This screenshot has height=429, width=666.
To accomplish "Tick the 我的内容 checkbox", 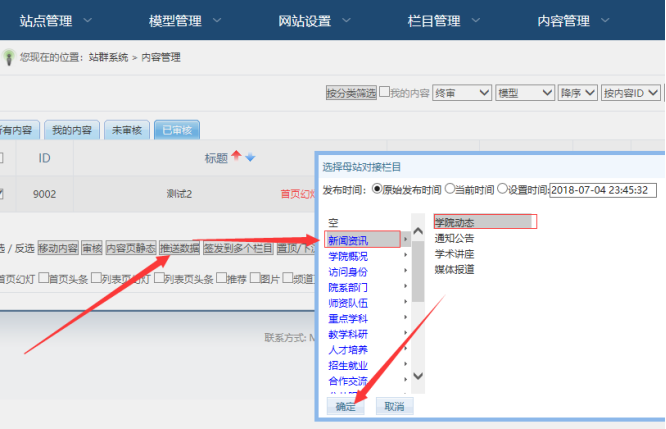I will click(385, 93).
